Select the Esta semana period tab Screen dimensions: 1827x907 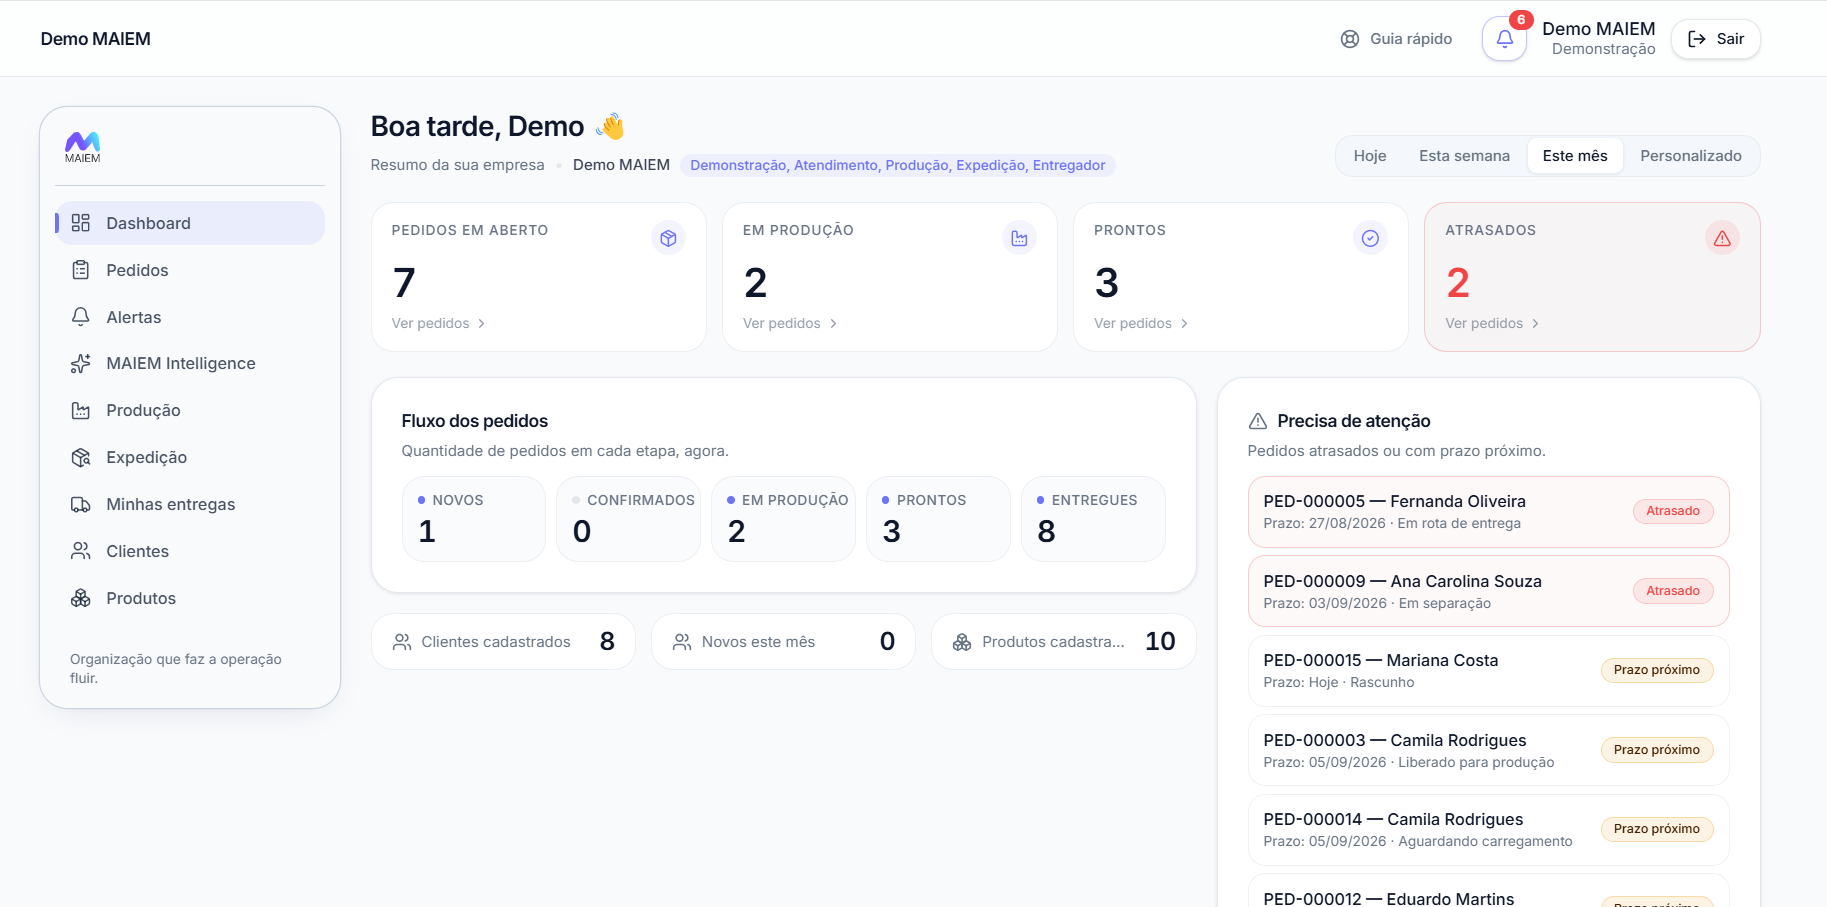click(1464, 156)
